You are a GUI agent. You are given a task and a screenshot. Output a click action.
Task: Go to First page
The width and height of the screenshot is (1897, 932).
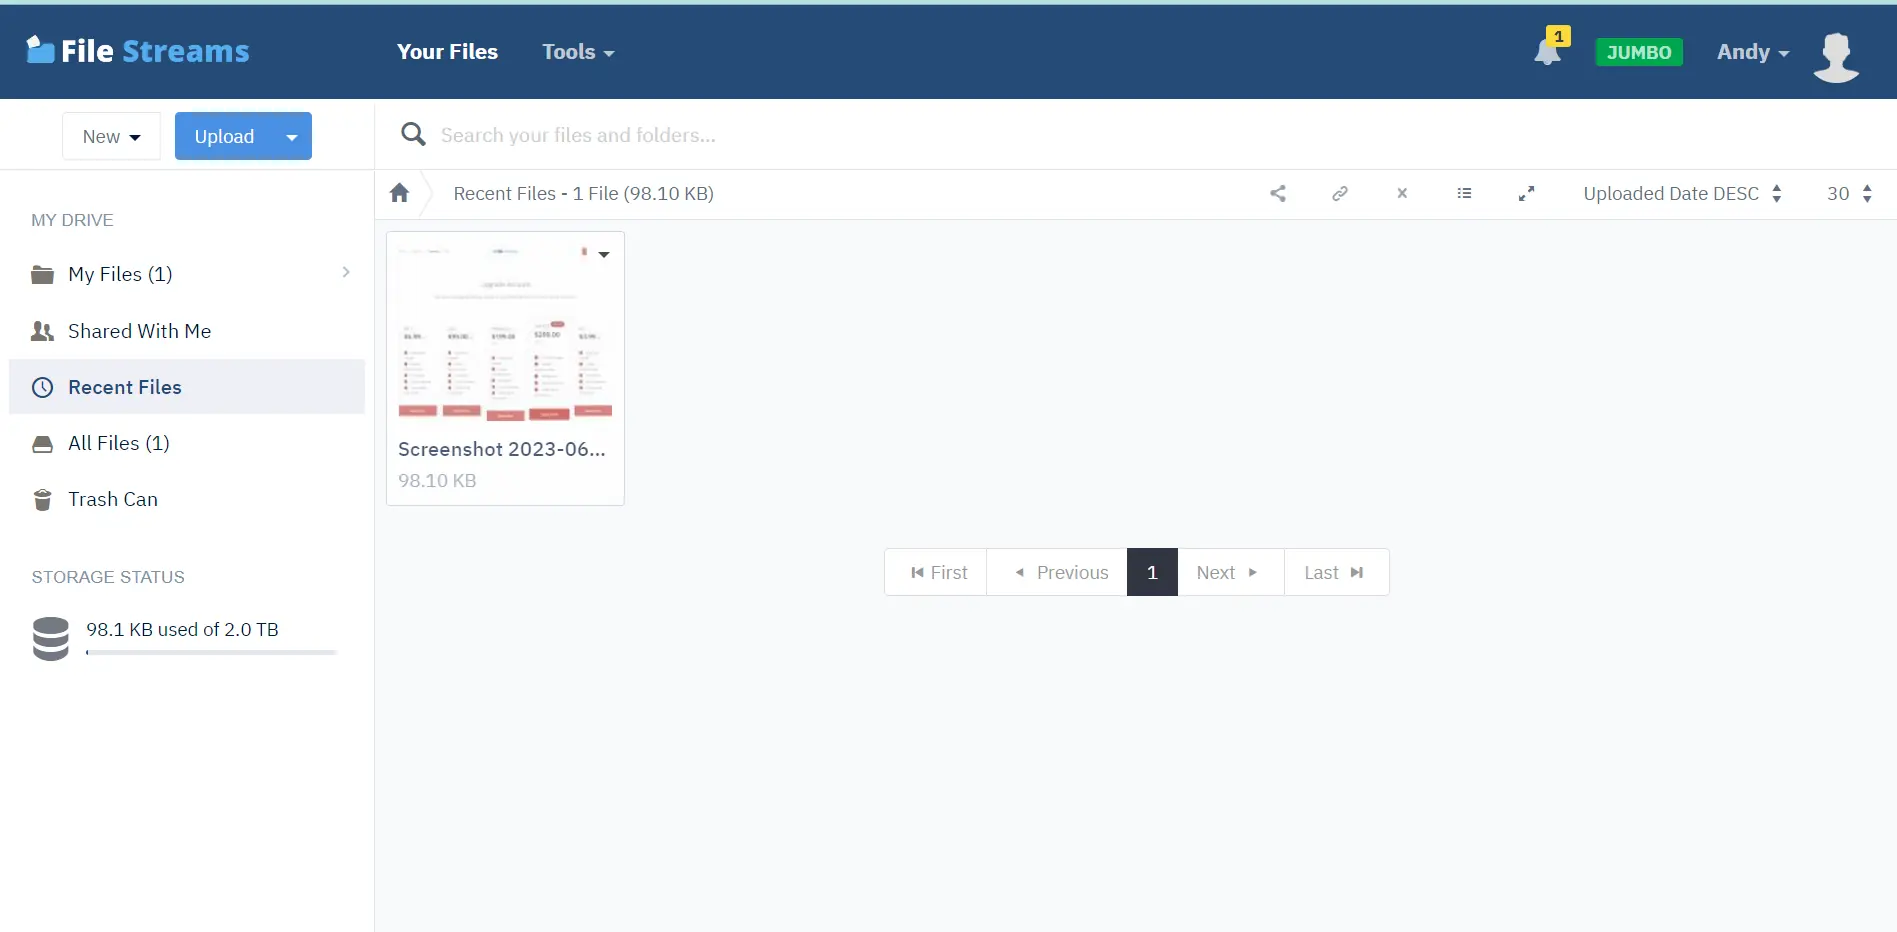[x=936, y=572]
